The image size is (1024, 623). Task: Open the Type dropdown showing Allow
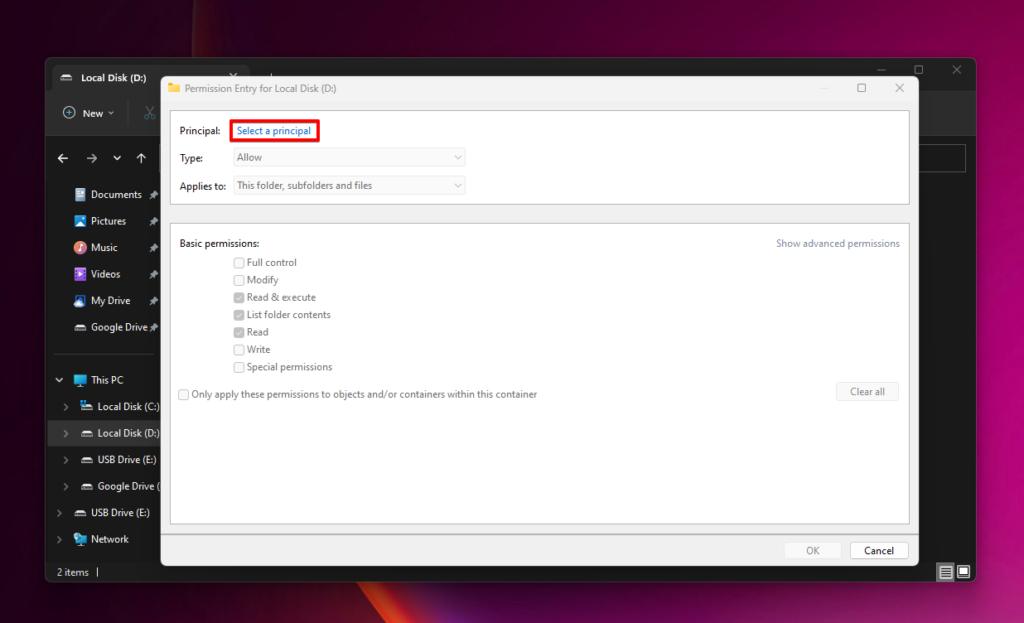[x=348, y=157]
